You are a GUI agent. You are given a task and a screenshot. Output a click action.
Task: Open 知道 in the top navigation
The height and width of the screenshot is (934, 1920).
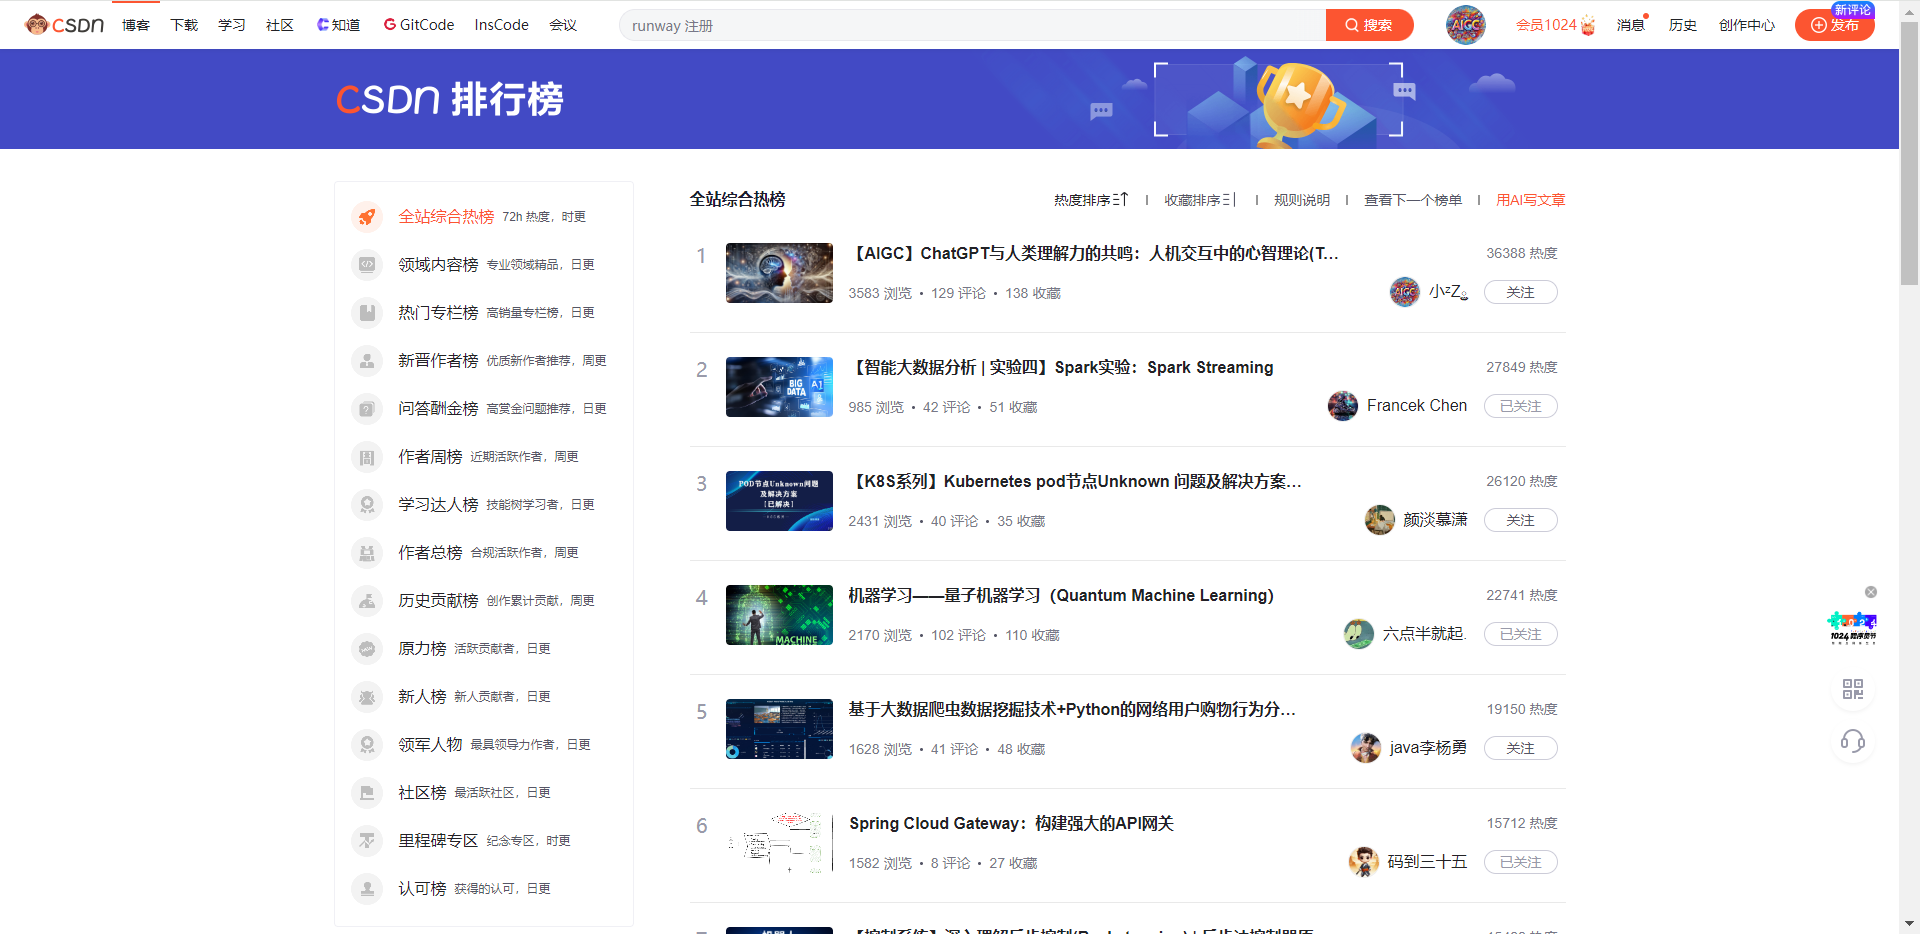pyautogui.click(x=339, y=25)
